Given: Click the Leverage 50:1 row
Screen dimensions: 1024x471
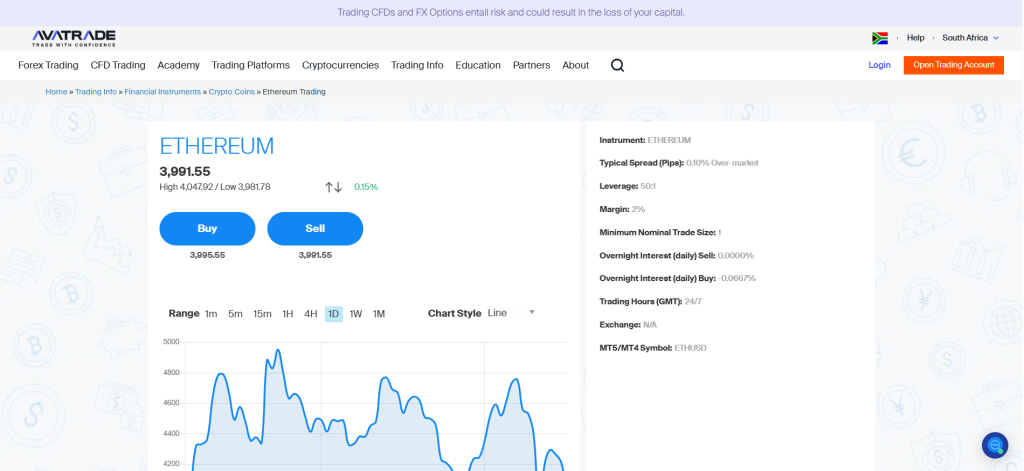Looking at the screenshot, I should tap(628, 186).
